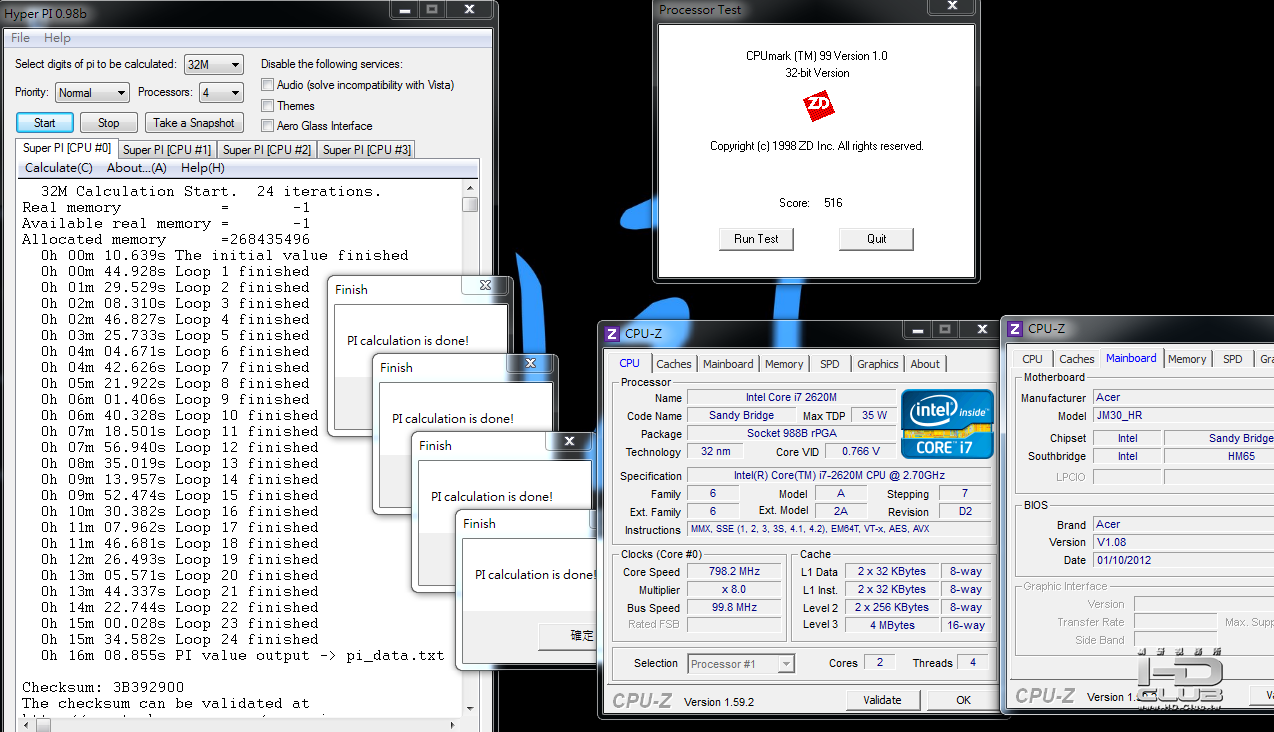Click the Start button in Hyper PI
This screenshot has width=1274, height=732.
(x=45, y=123)
